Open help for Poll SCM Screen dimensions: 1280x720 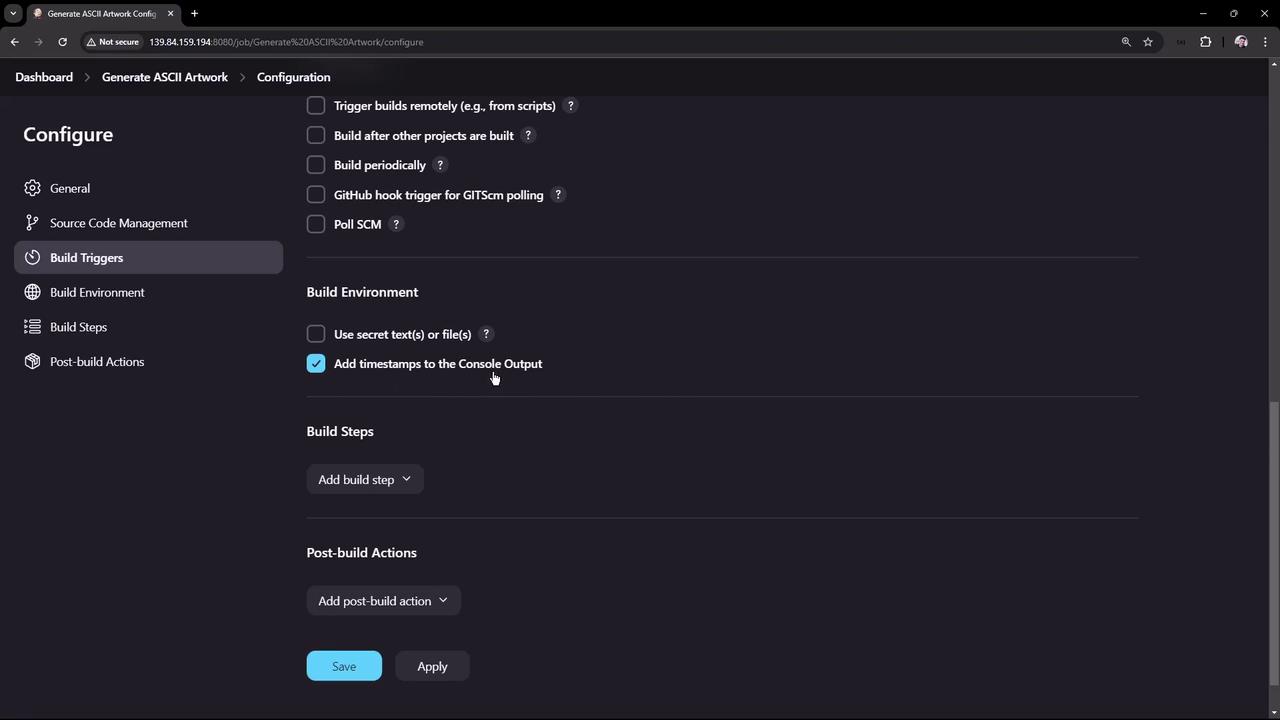pyautogui.click(x=396, y=224)
